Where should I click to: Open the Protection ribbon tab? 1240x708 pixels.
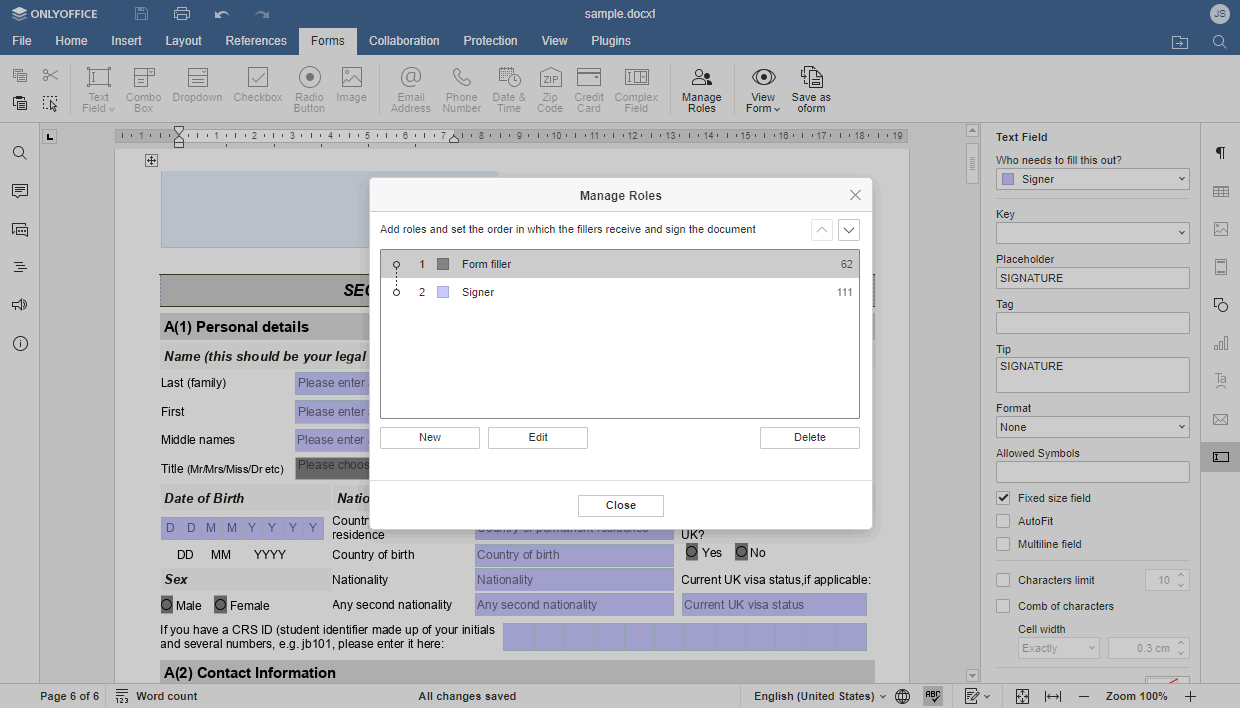click(x=490, y=41)
